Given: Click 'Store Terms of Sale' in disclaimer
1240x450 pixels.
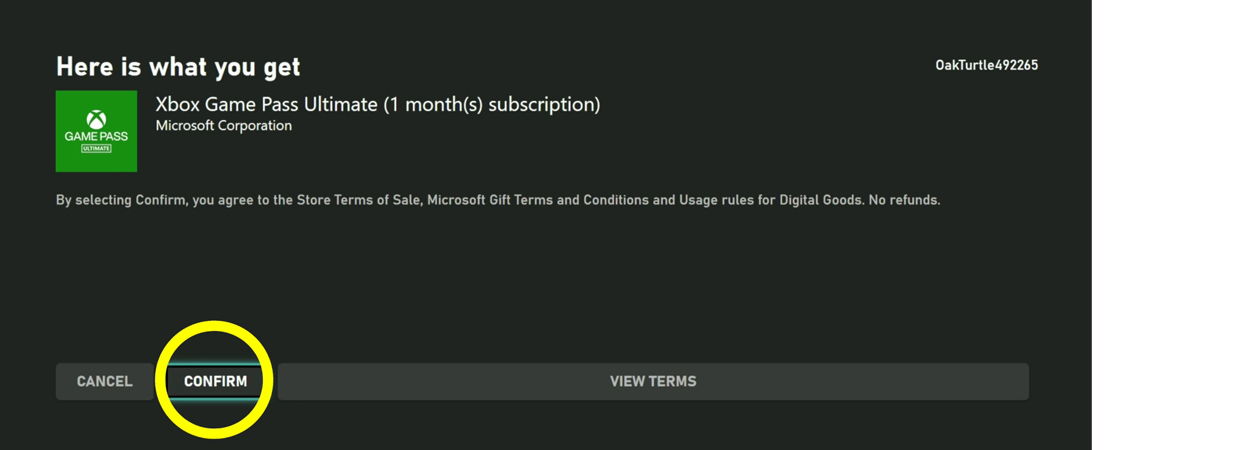Looking at the screenshot, I should [358, 200].
